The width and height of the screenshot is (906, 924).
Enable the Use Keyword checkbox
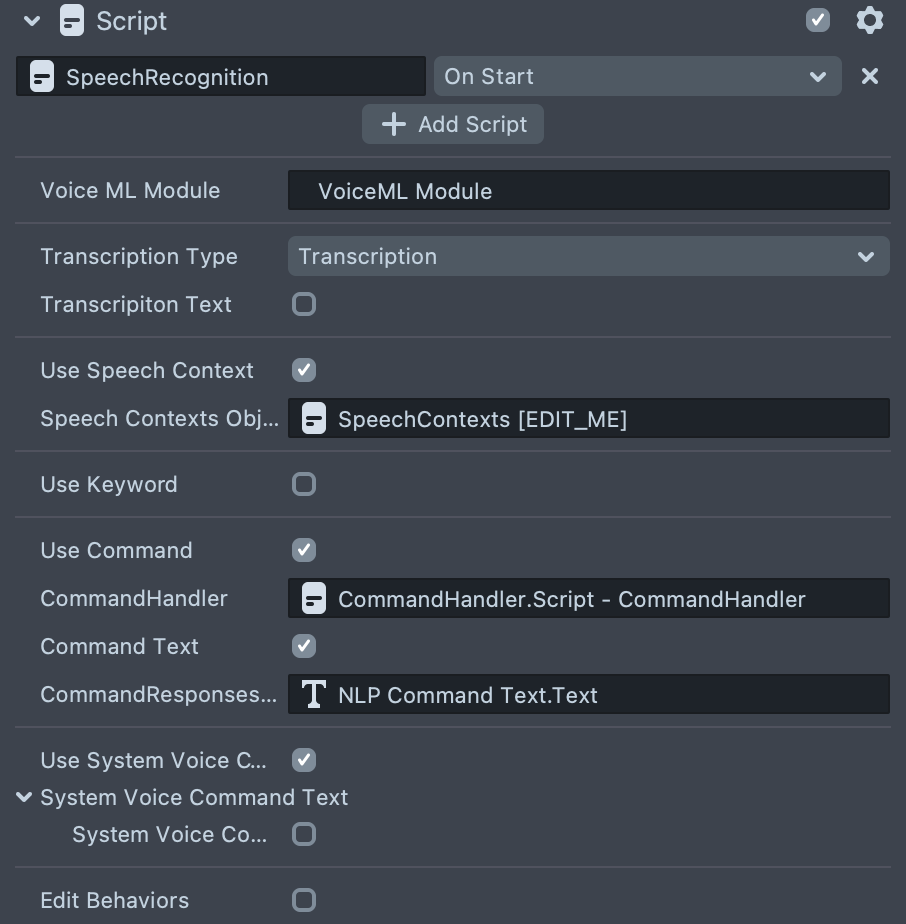pos(304,484)
